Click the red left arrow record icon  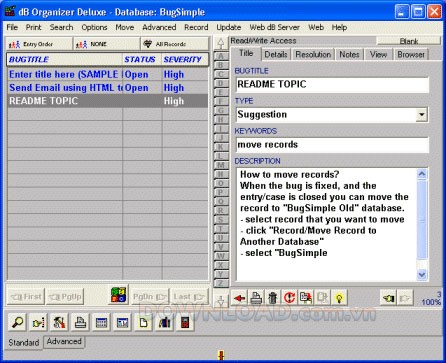[239, 298]
